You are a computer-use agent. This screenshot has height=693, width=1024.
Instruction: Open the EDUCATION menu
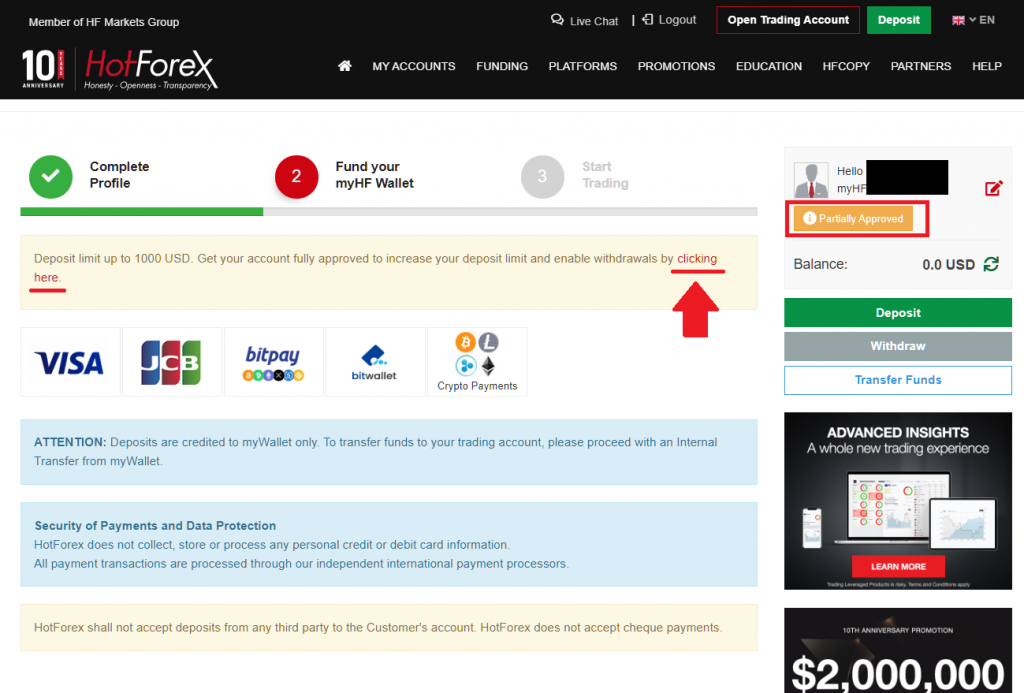(769, 66)
